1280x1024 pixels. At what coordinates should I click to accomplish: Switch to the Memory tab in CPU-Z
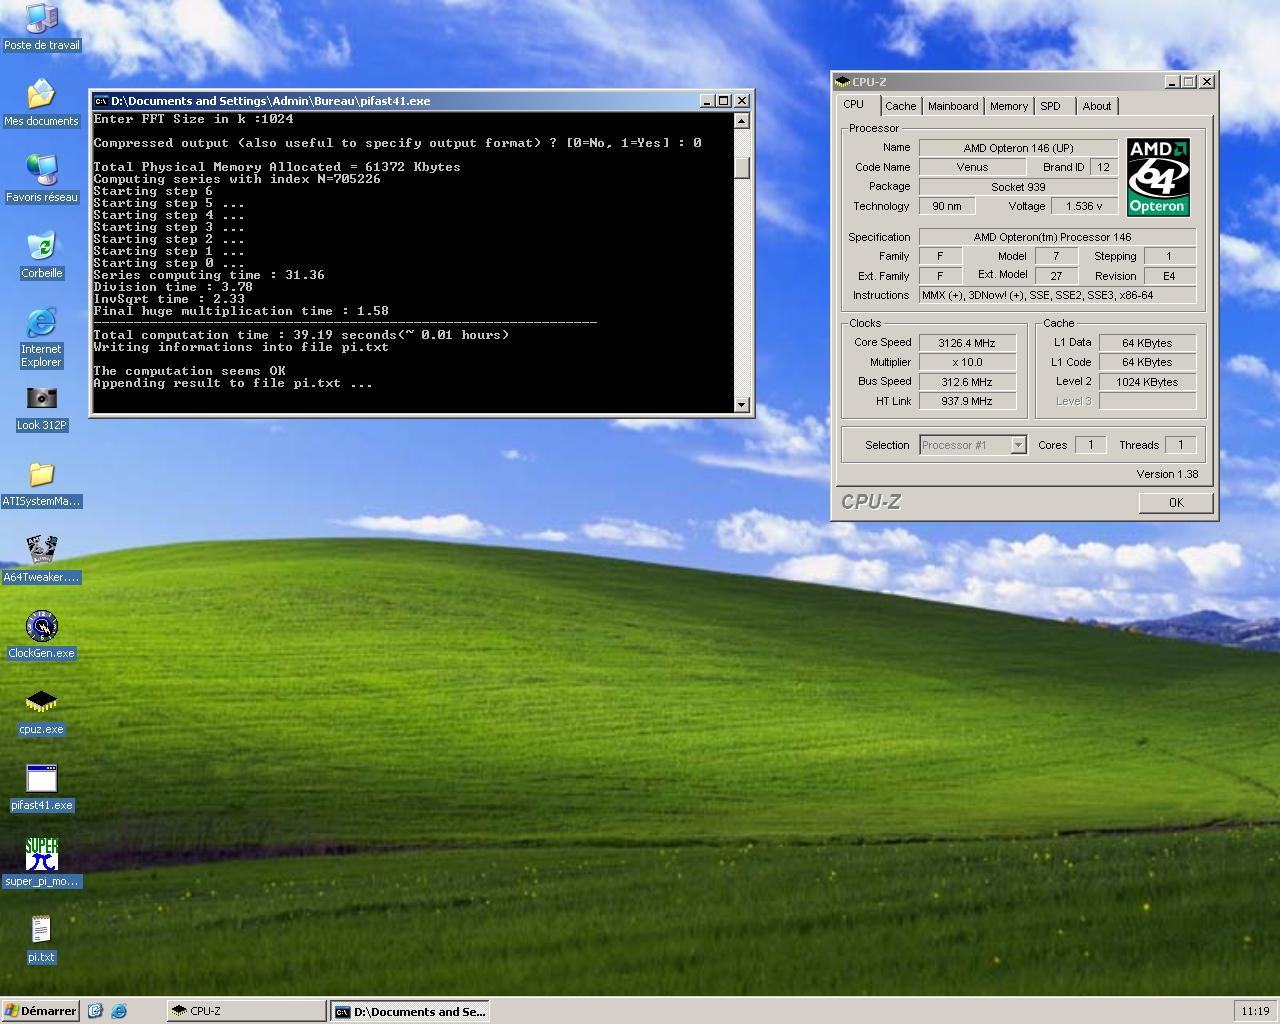(1009, 106)
